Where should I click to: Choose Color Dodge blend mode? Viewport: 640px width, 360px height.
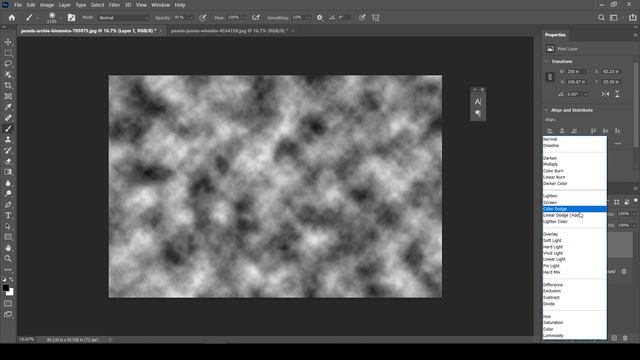tap(574, 209)
